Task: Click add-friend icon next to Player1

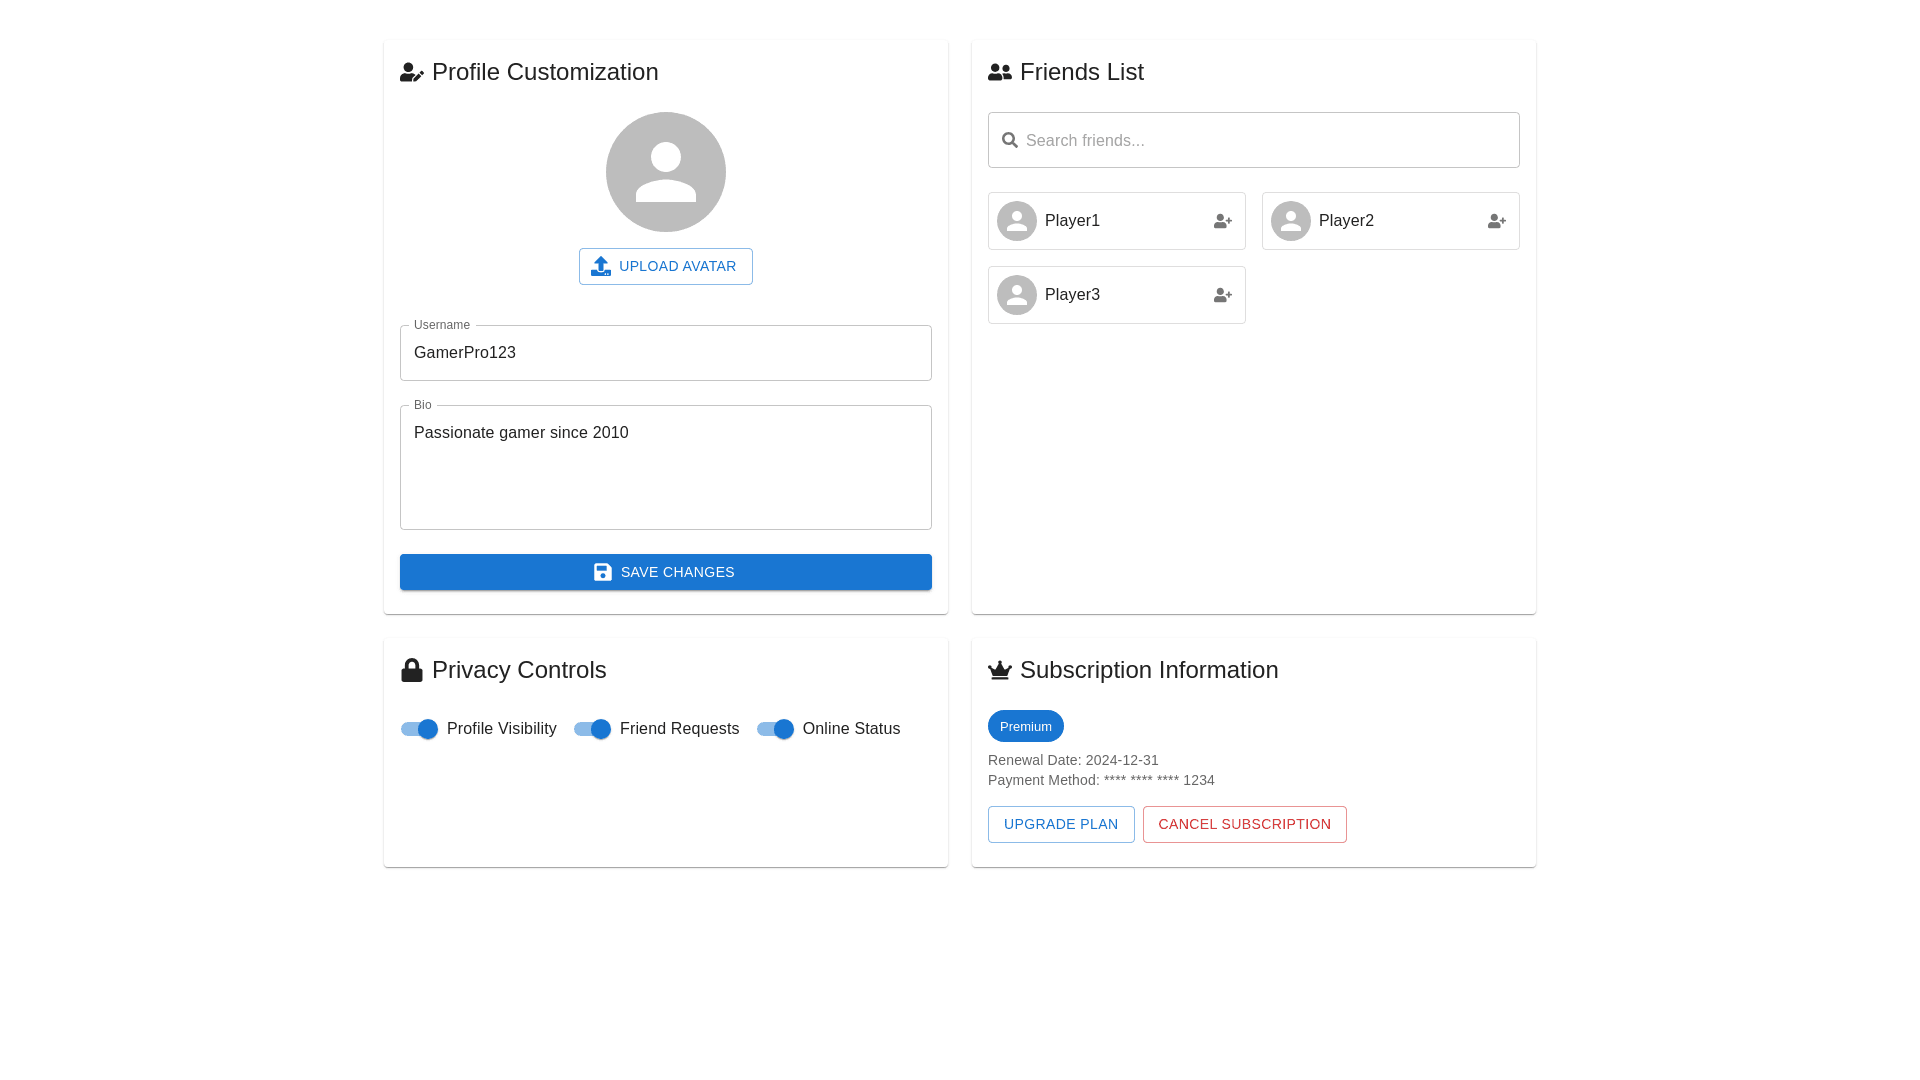Action: (1222, 221)
